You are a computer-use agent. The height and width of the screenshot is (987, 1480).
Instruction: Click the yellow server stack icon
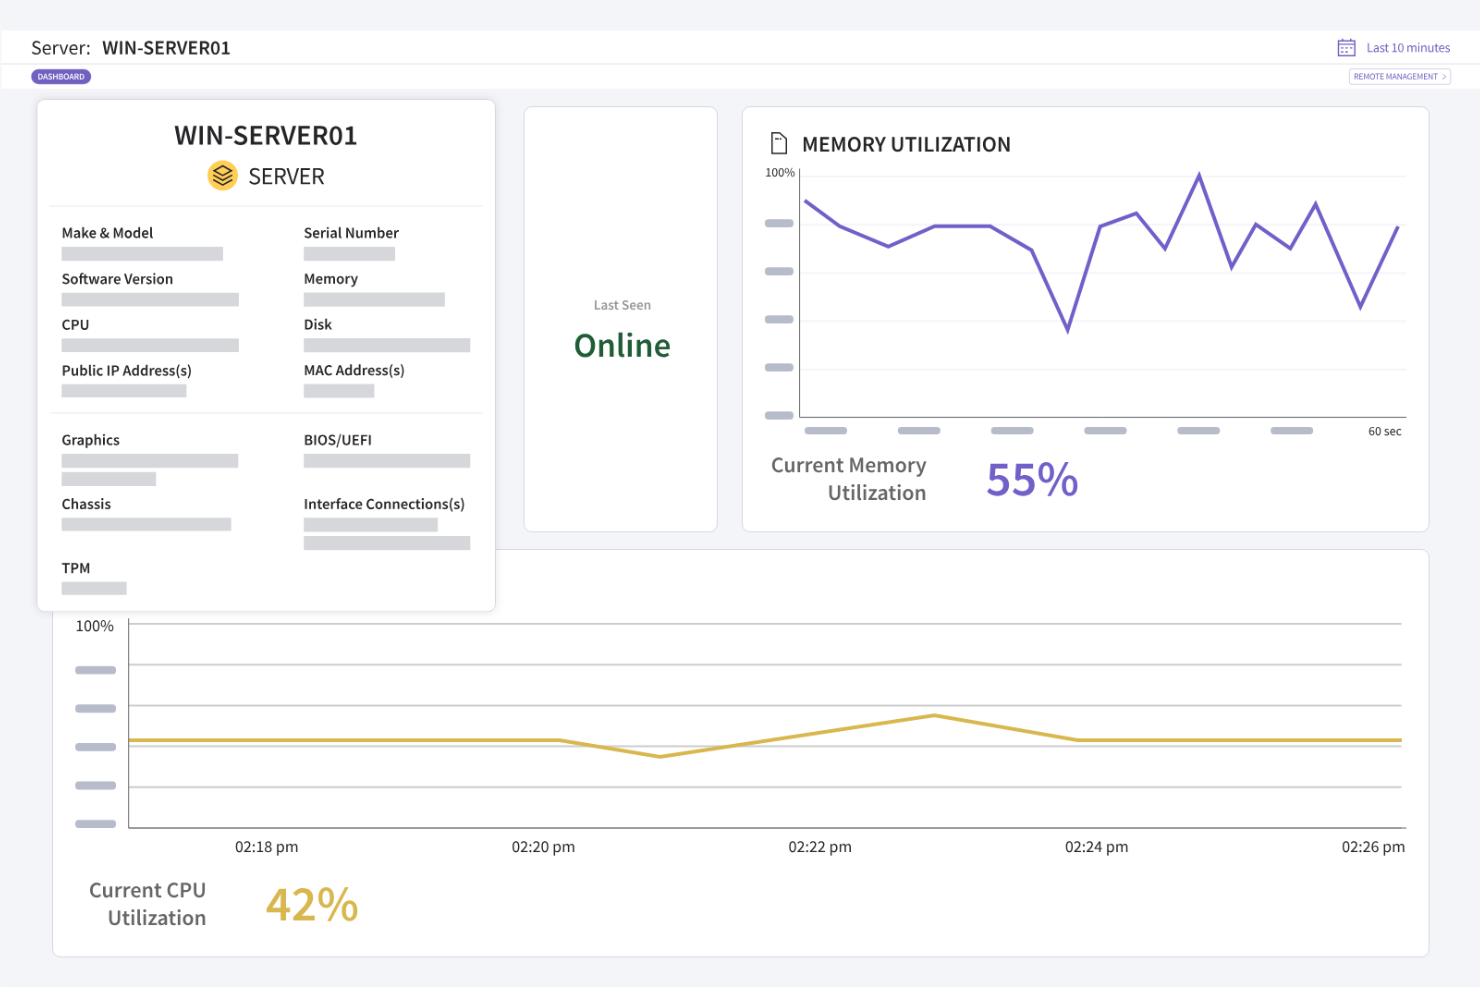coord(222,176)
